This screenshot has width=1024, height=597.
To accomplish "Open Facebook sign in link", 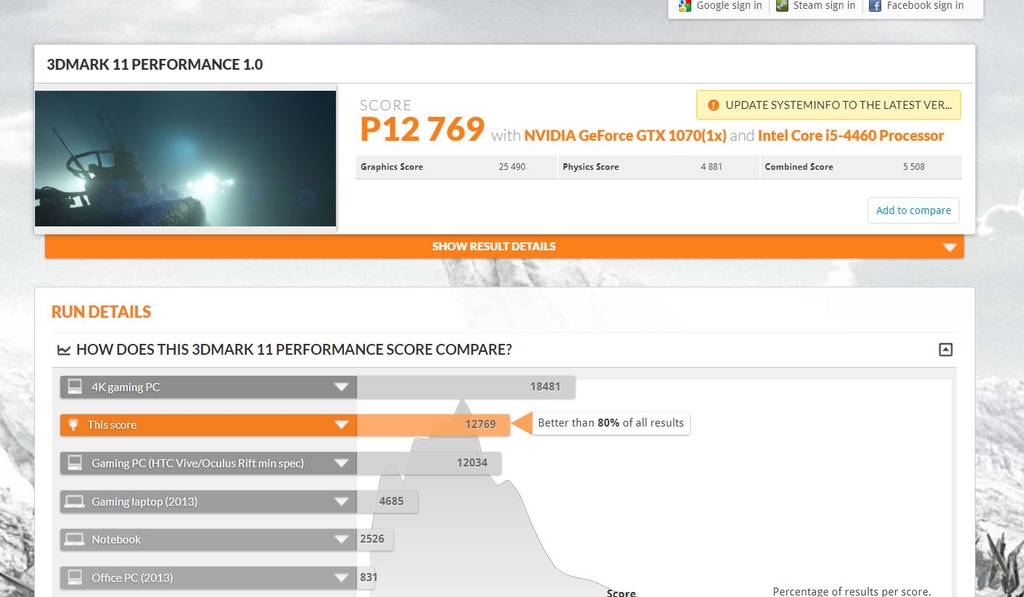I will [925, 6].
